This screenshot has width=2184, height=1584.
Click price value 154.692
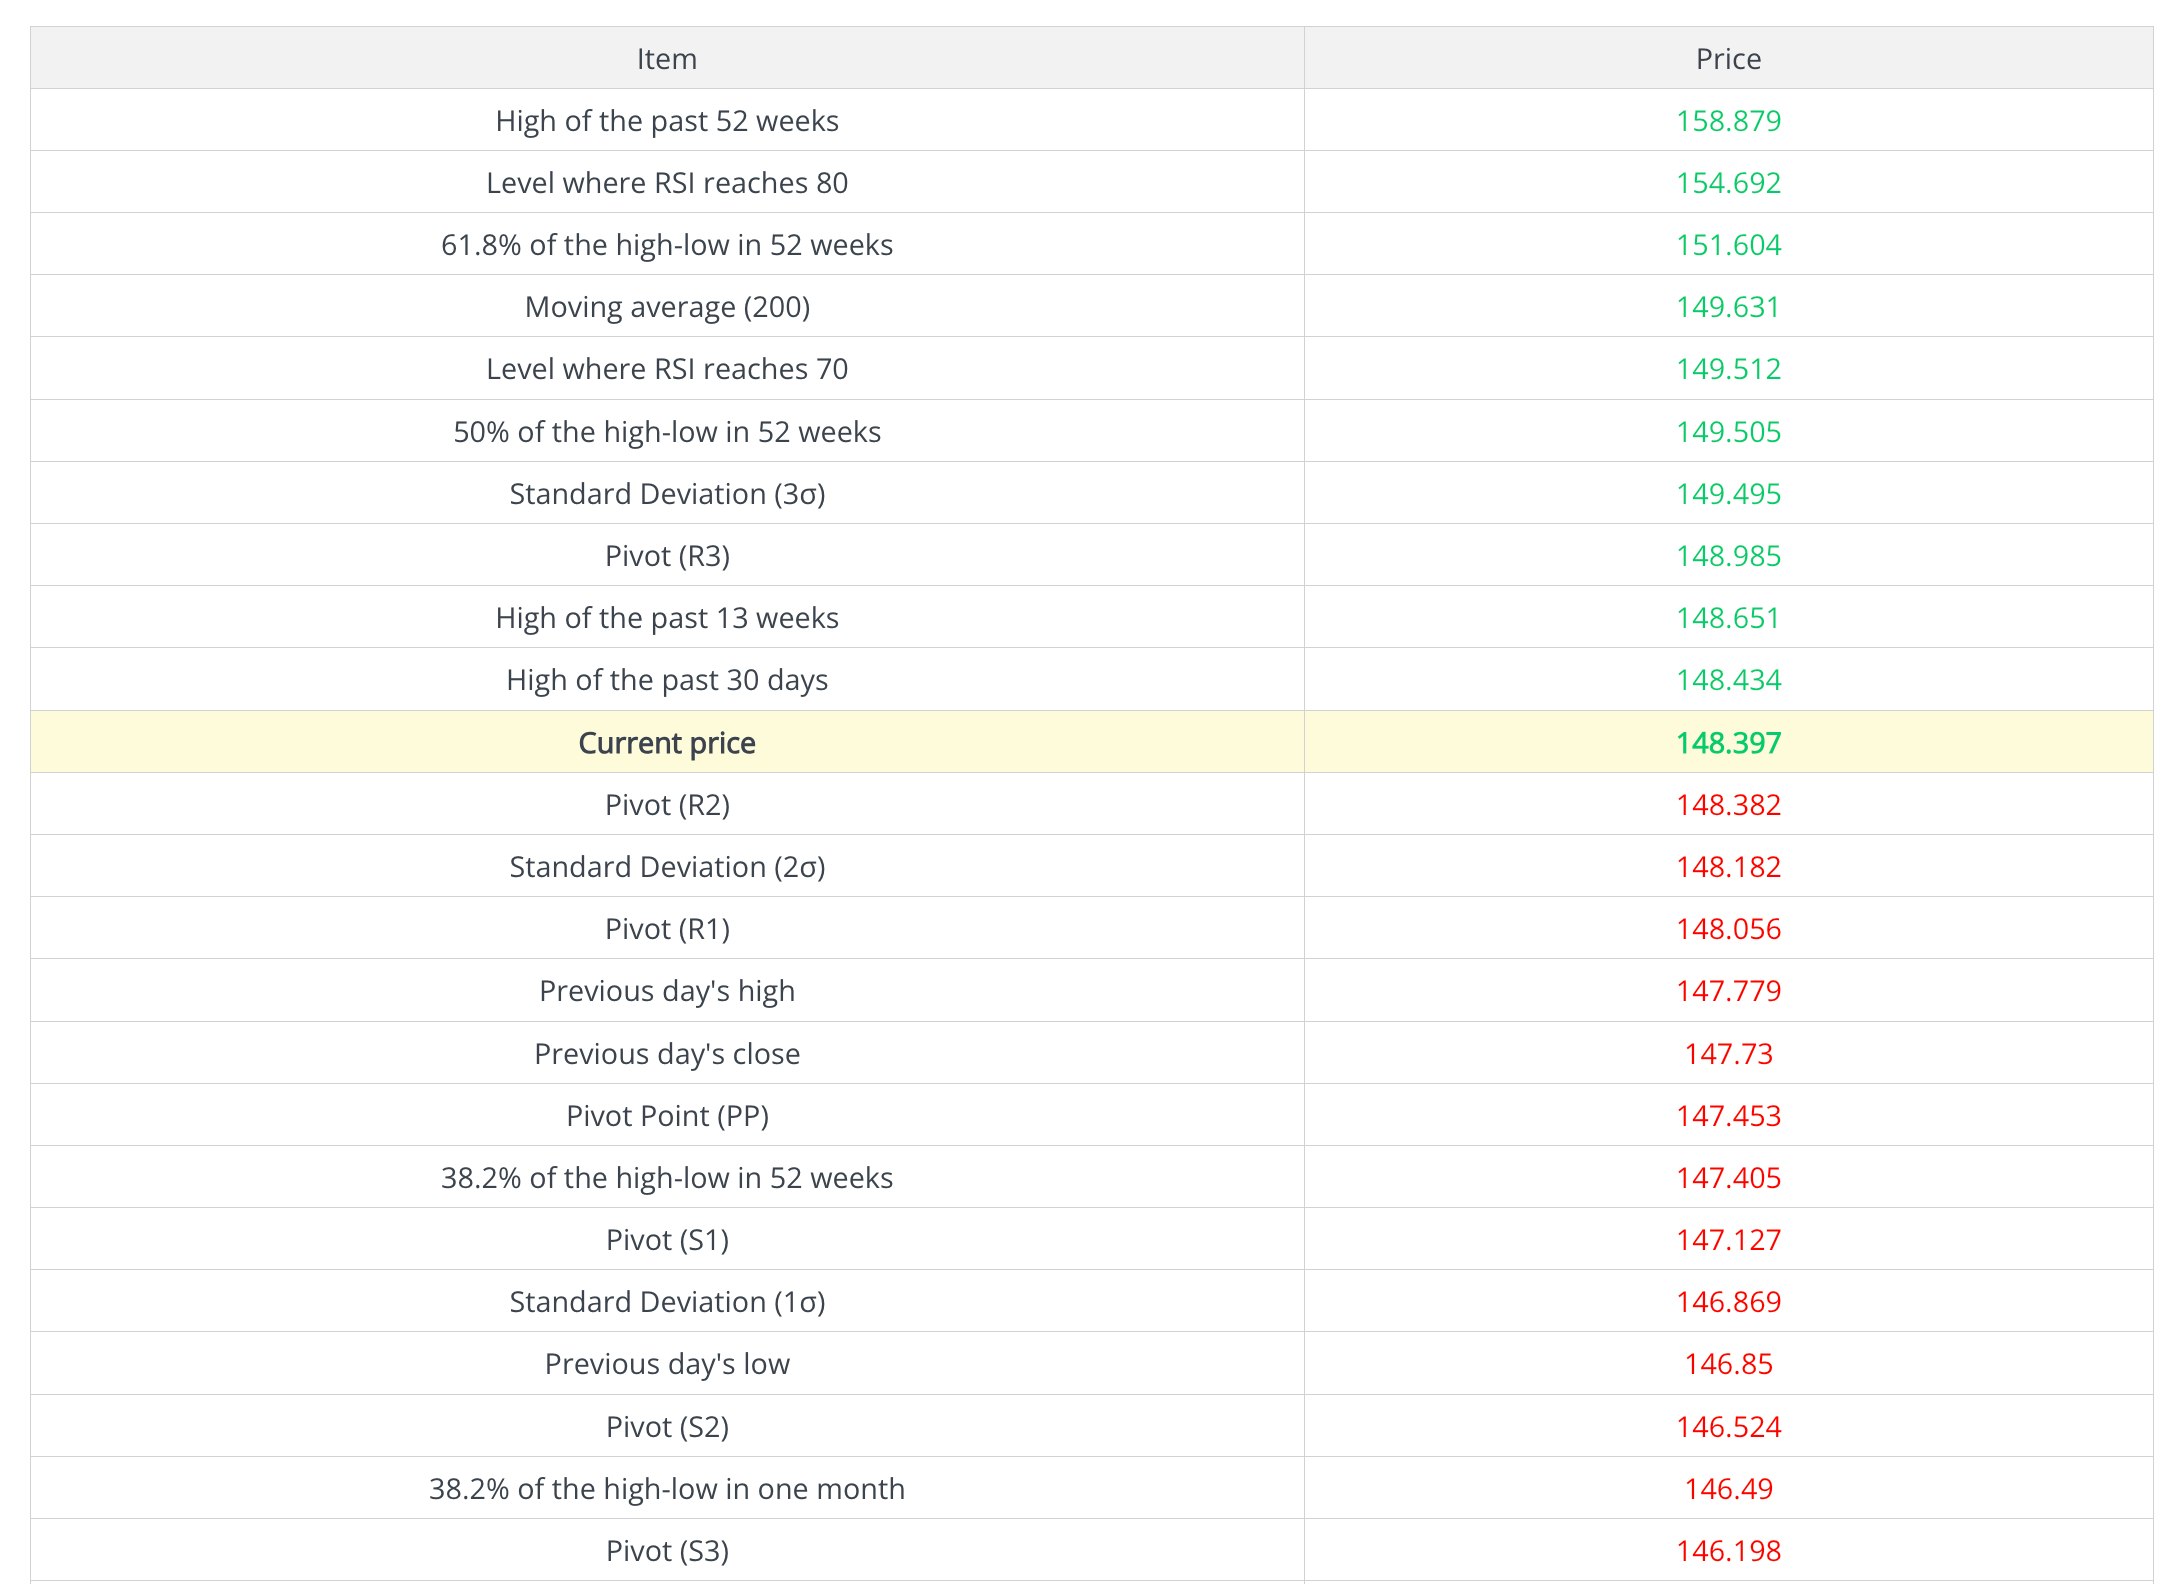point(1727,183)
